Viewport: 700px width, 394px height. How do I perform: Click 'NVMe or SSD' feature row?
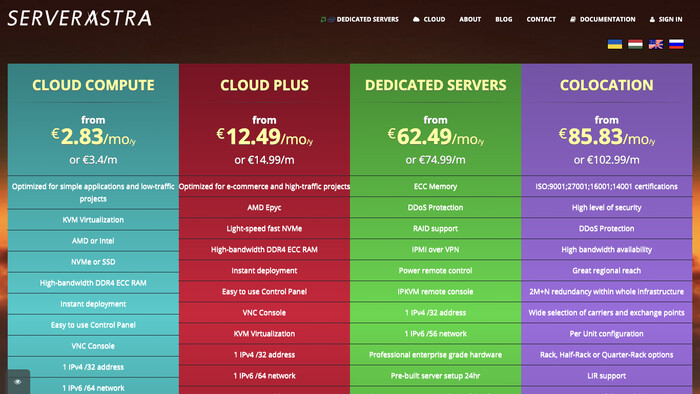[x=93, y=261]
